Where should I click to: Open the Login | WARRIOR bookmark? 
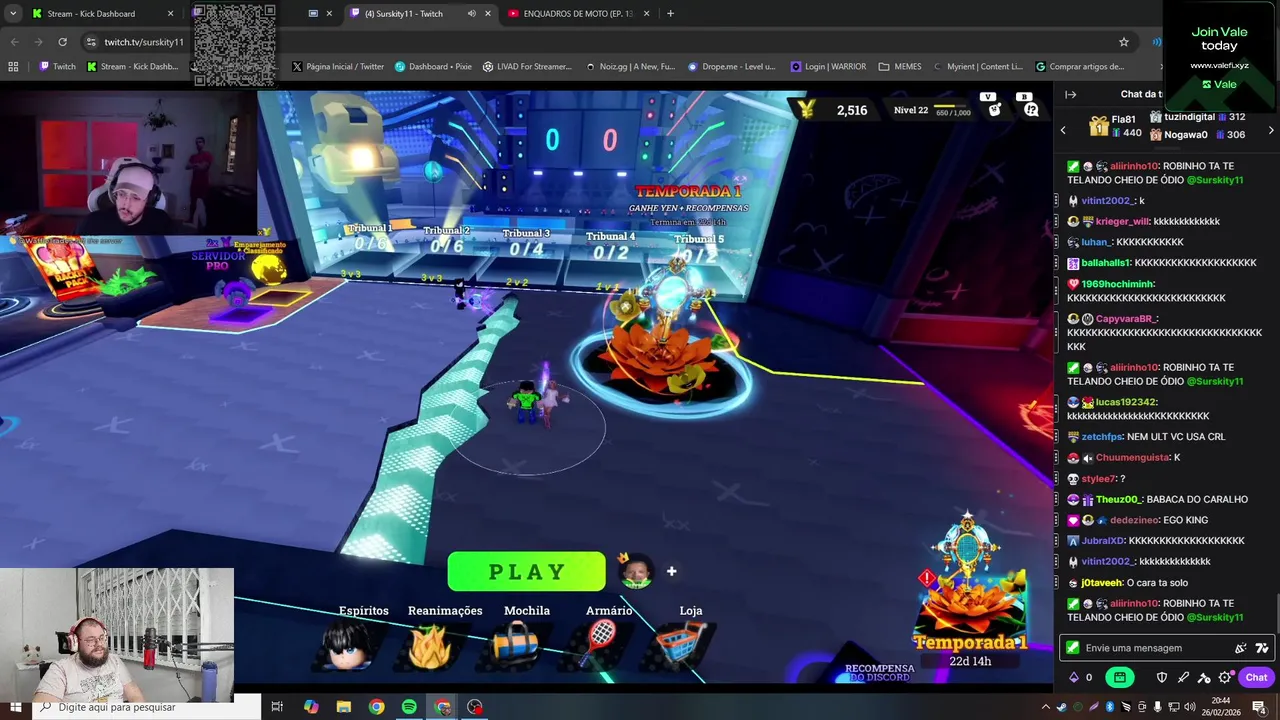click(x=828, y=67)
